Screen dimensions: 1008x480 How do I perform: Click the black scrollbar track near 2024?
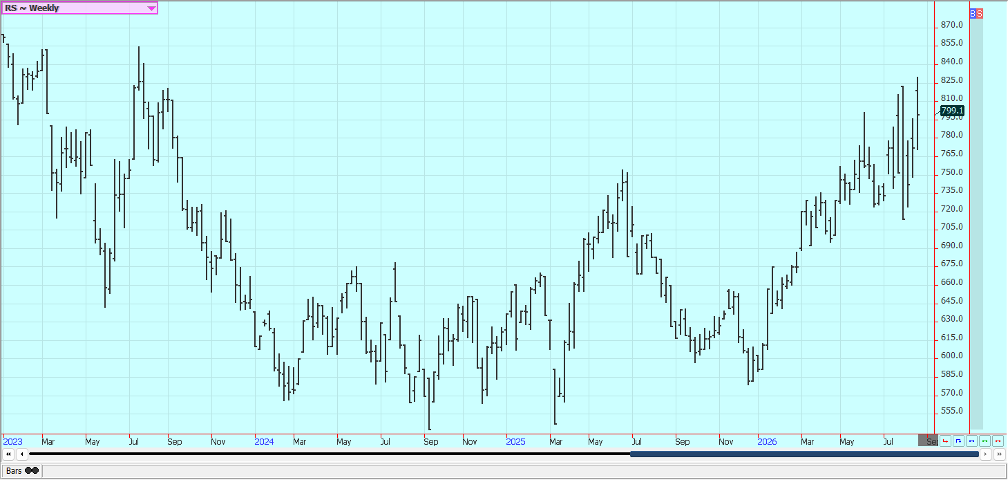tap(264, 454)
